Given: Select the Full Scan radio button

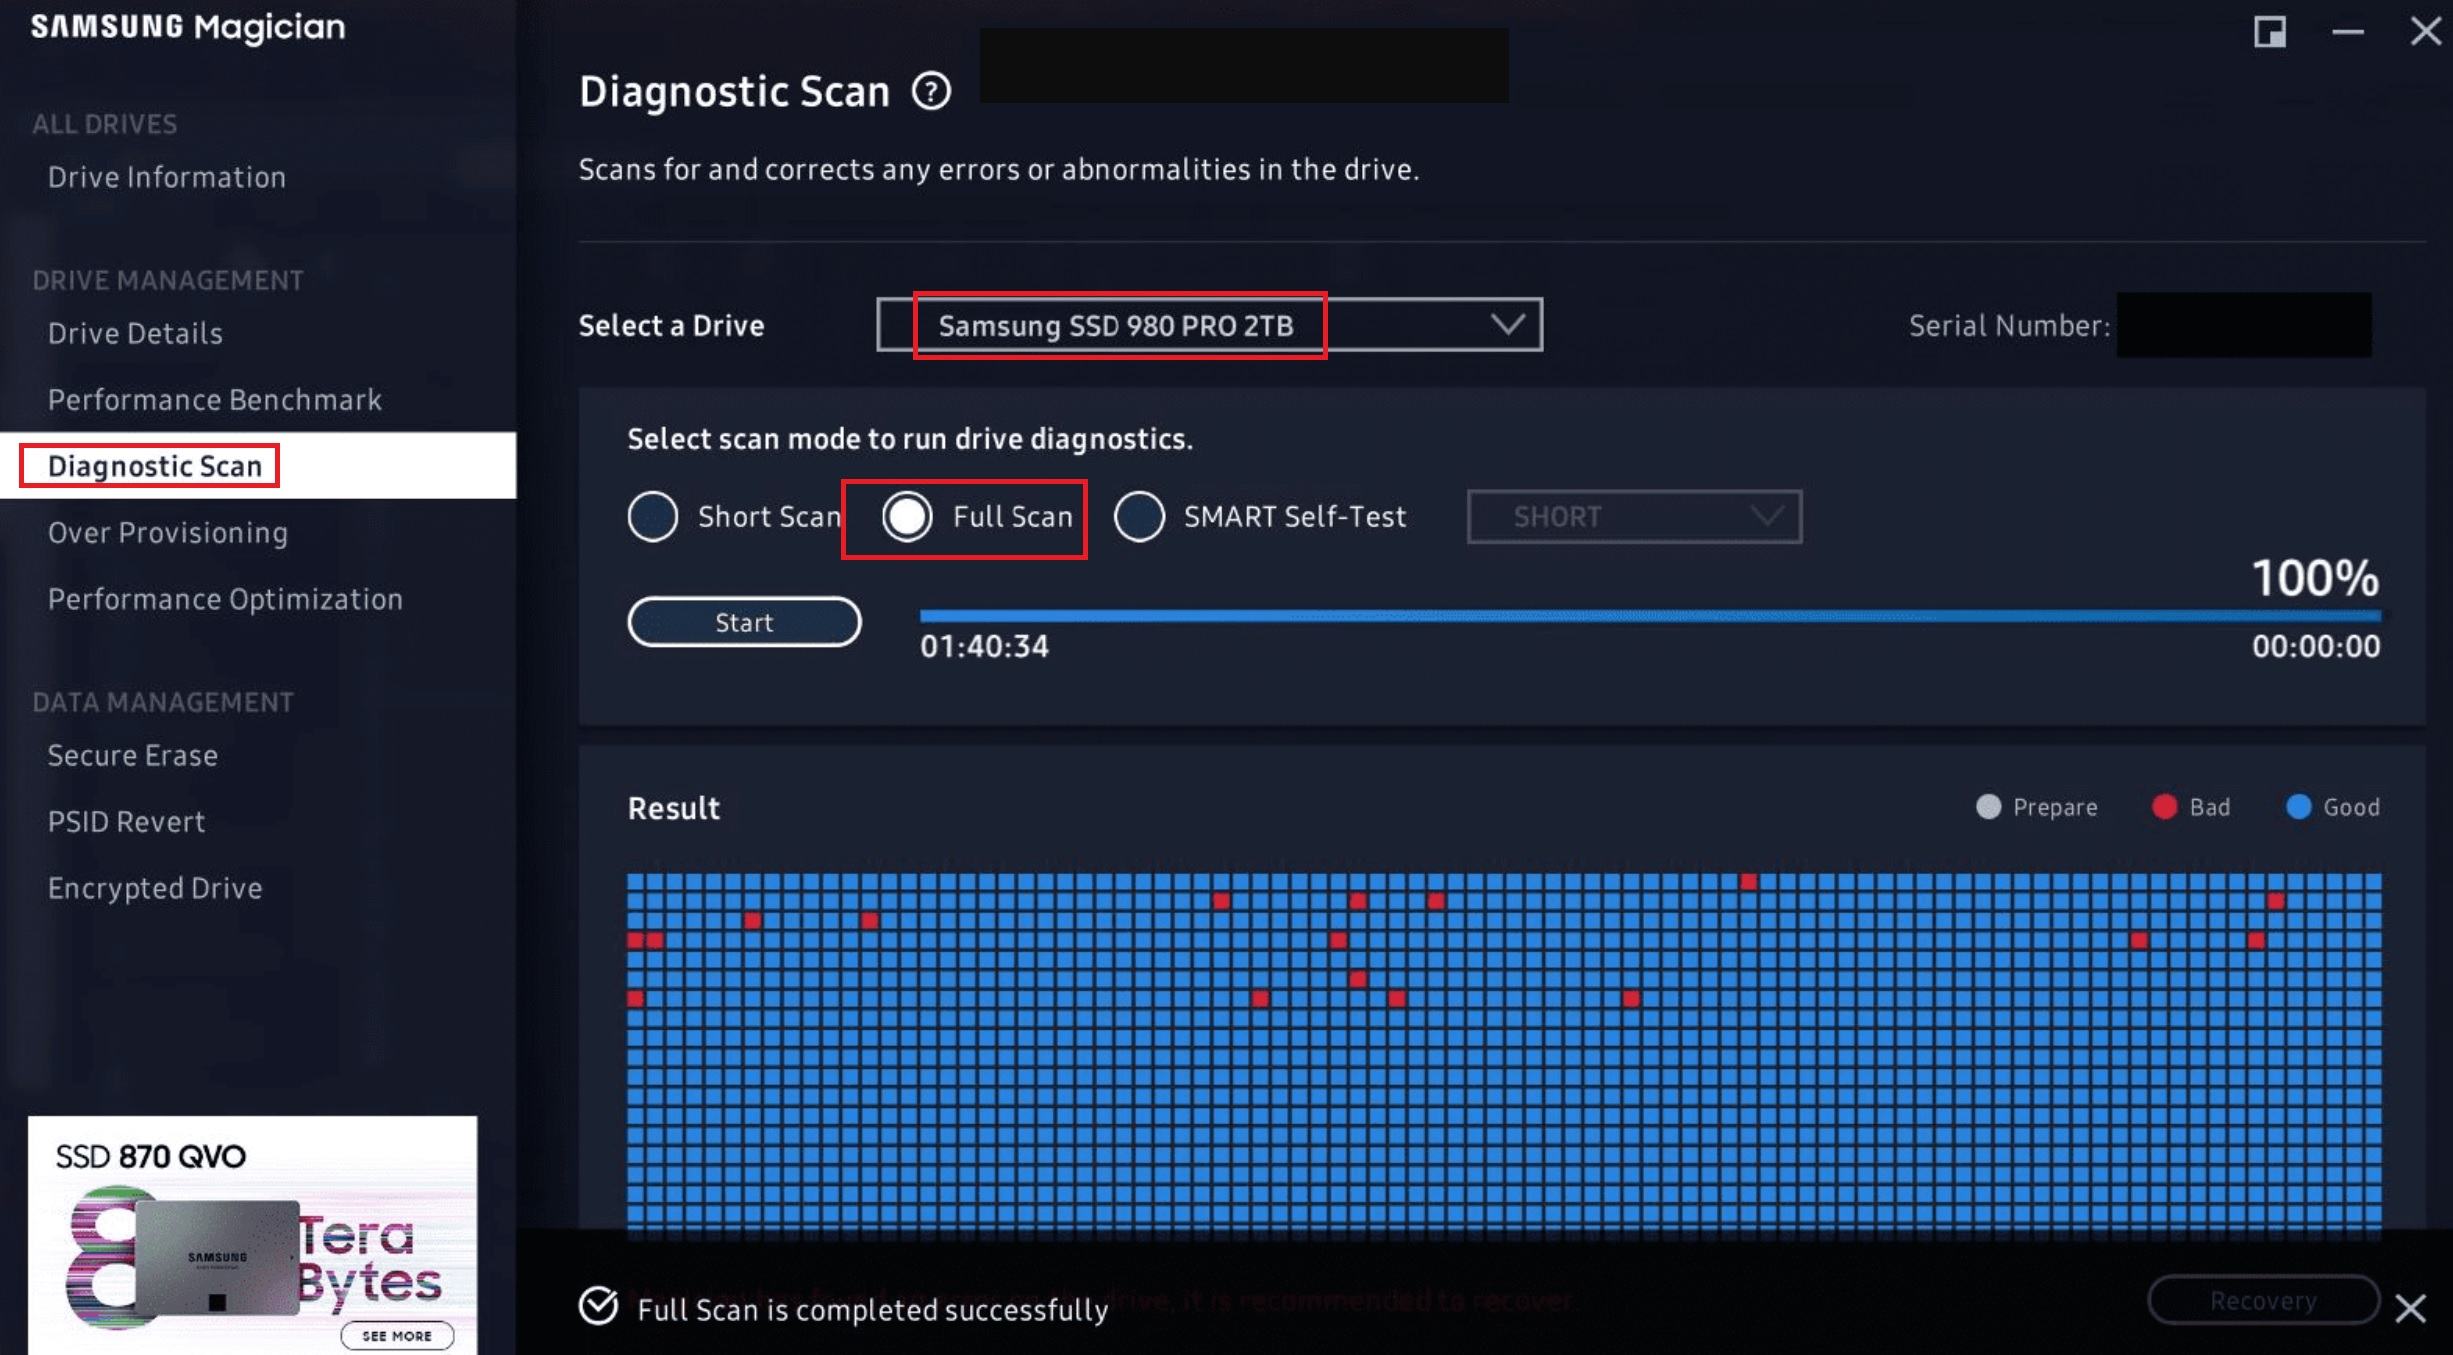Looking at the screenshot, I should 907,517.
